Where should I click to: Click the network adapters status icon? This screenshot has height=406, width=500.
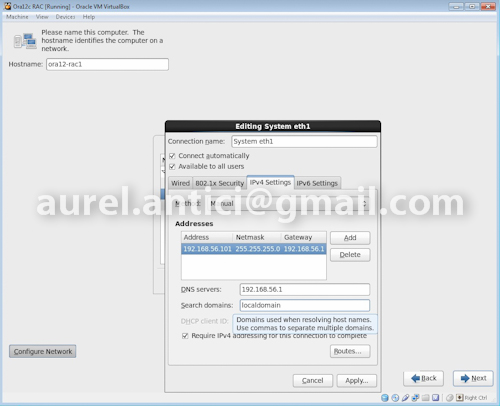415,398
